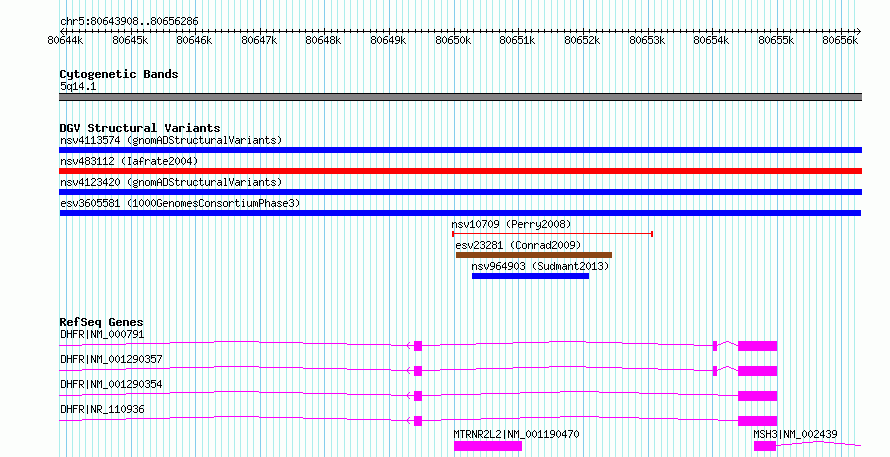Click the 80648k ruler tick label

324,40
